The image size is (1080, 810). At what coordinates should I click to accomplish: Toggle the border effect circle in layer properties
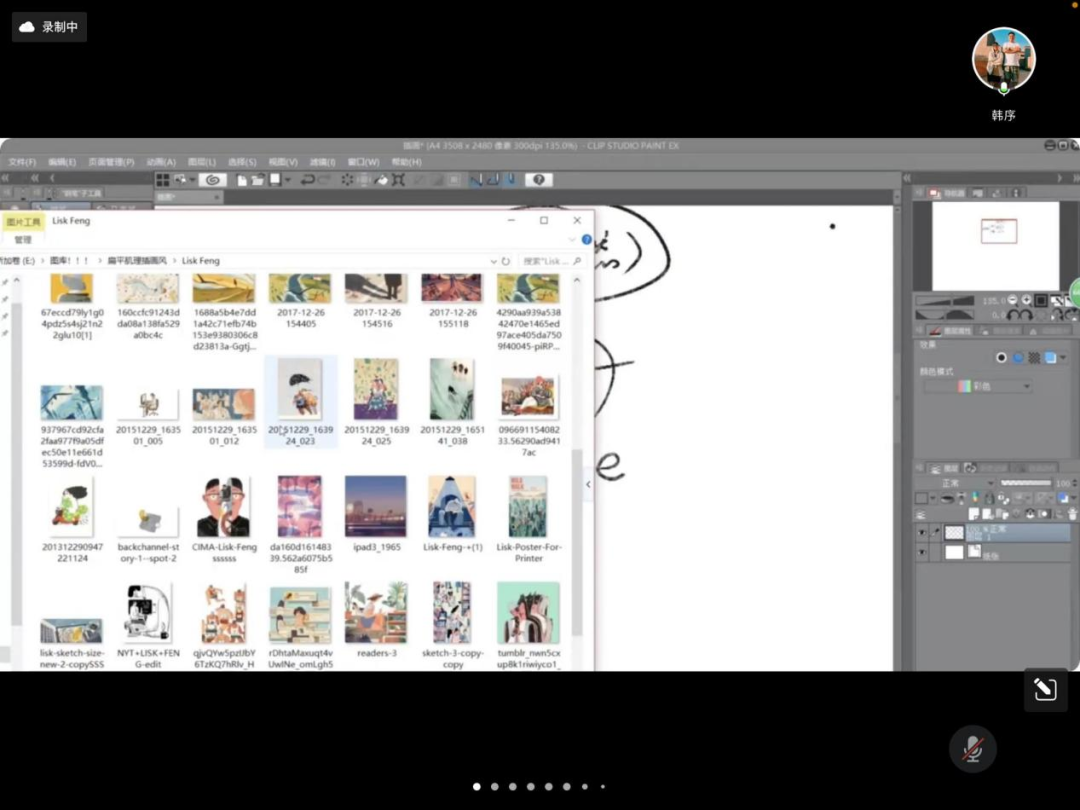coord(1001,357)
